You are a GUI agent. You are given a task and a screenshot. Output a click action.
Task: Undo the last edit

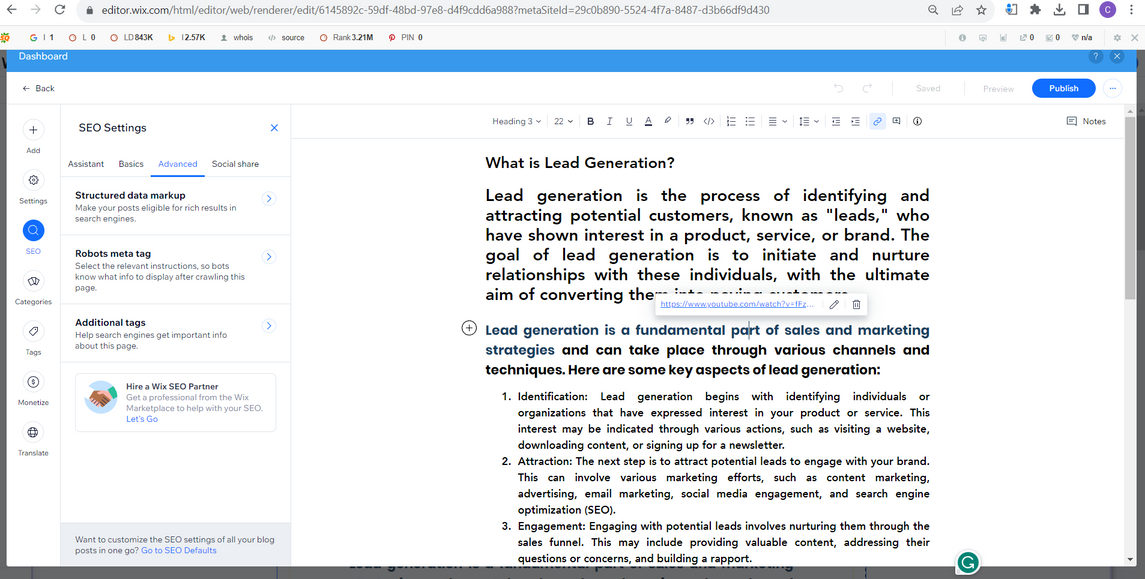(x=838, y=88)
